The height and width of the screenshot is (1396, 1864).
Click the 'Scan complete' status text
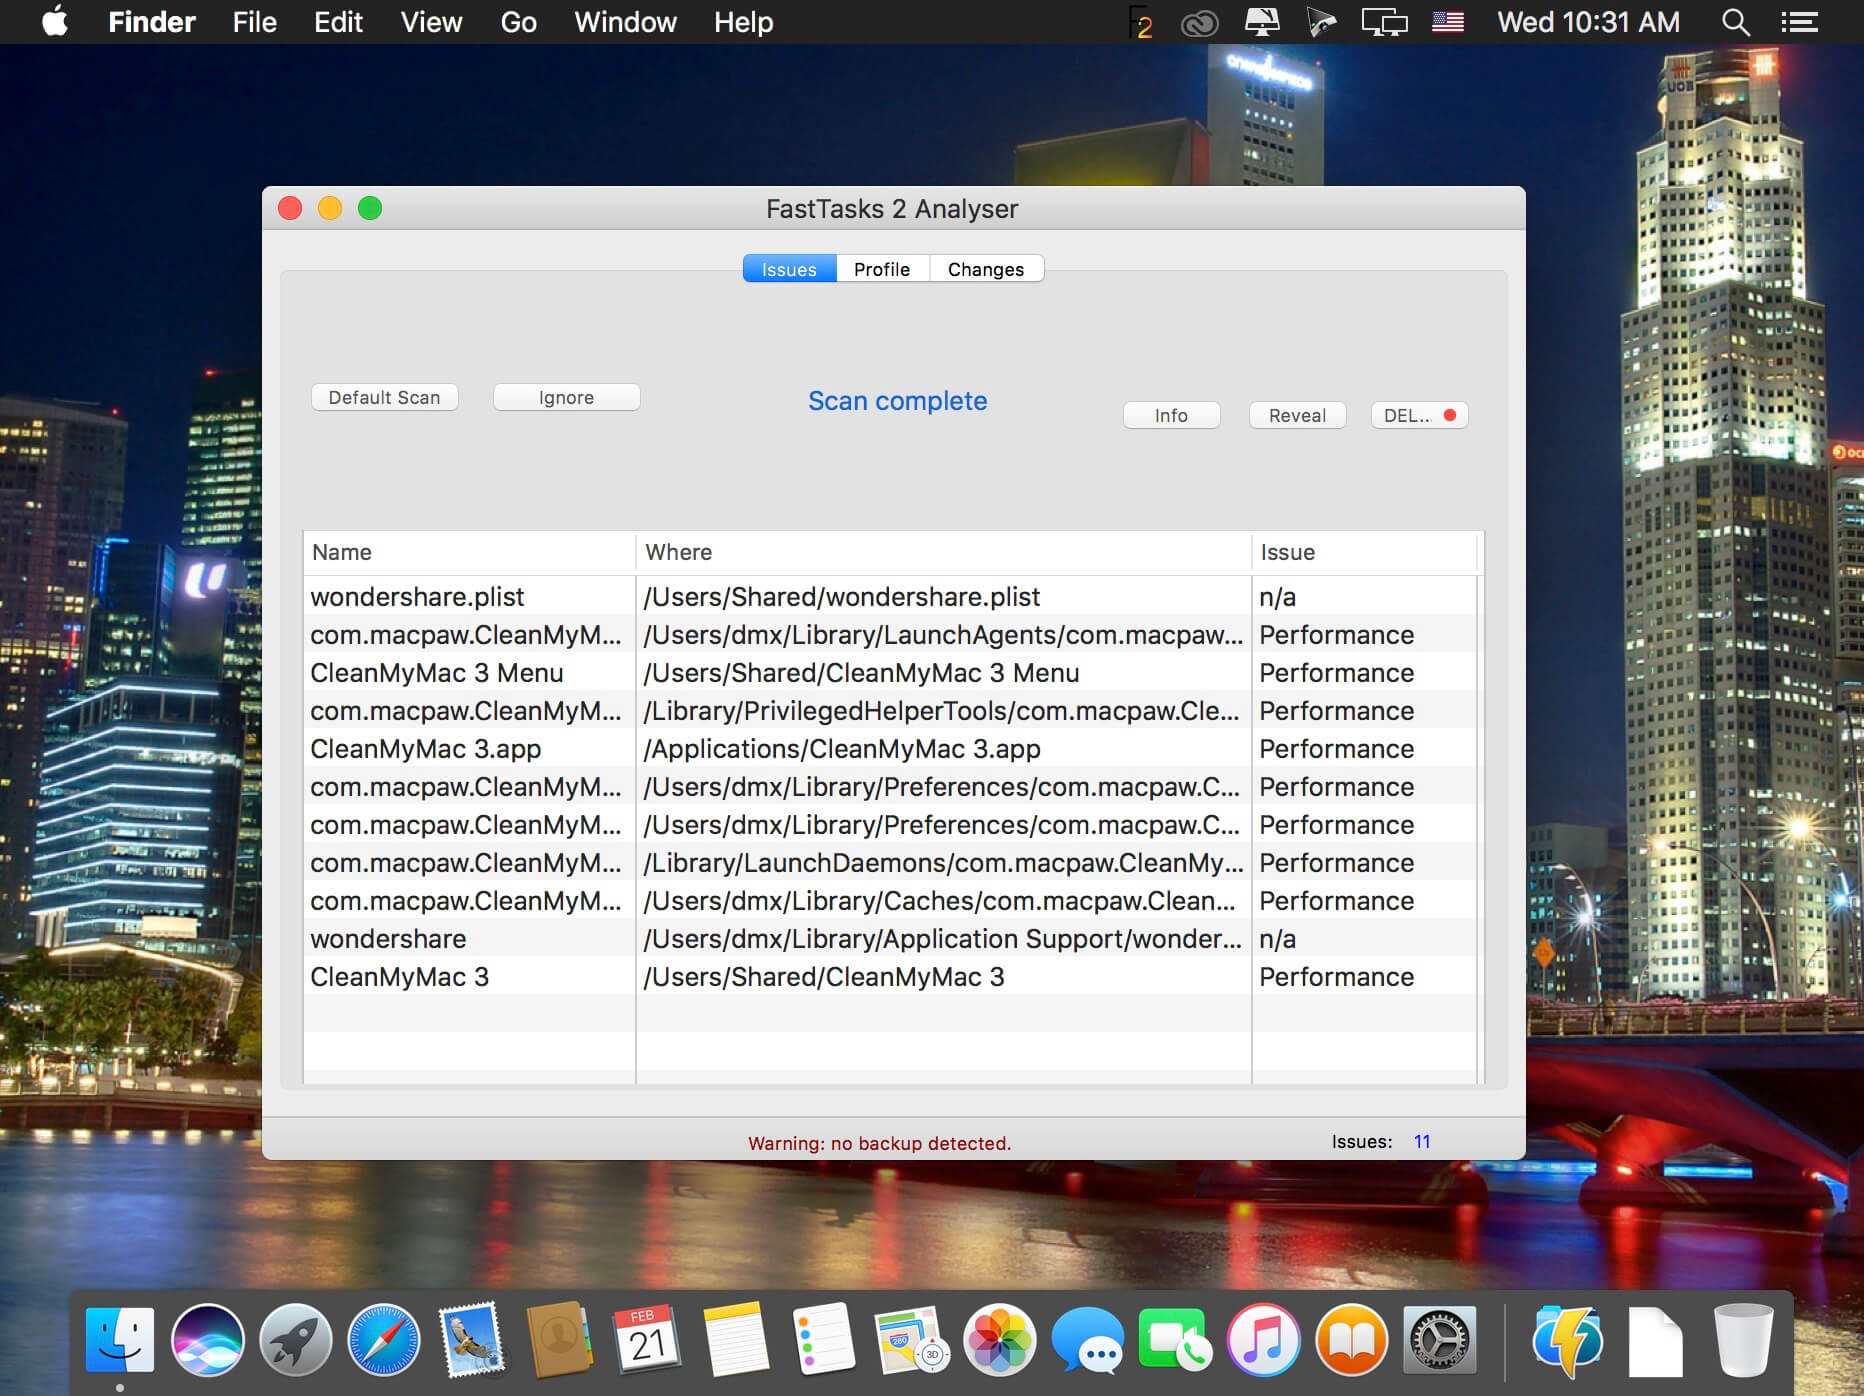click(897, 400)
